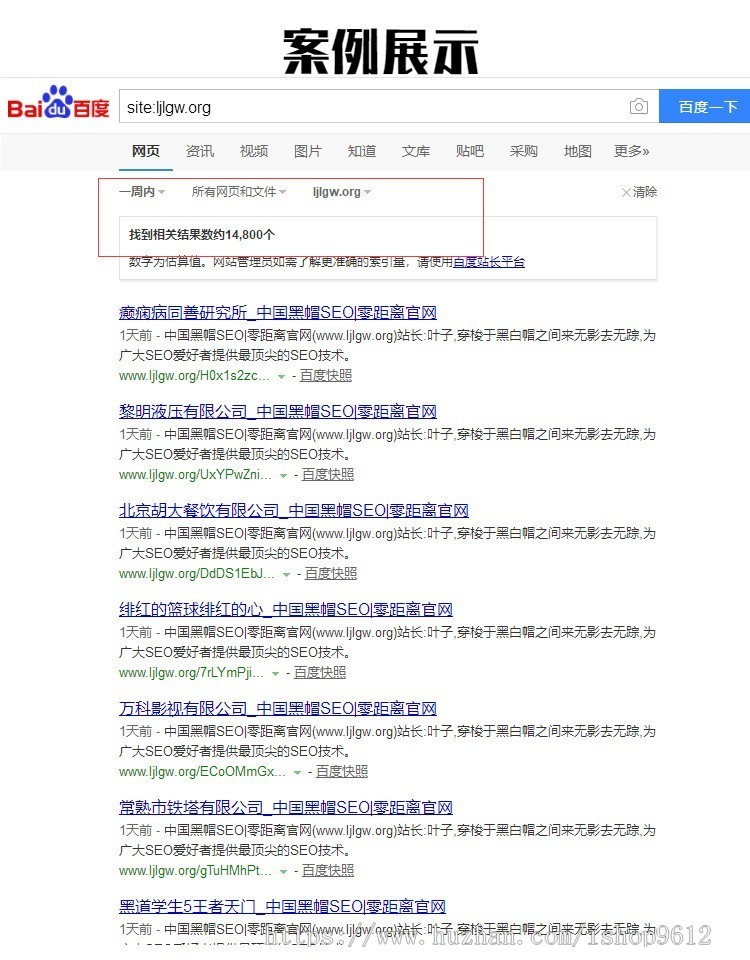Expand arrow next to gTuHMhPt URL

point(283,872)
